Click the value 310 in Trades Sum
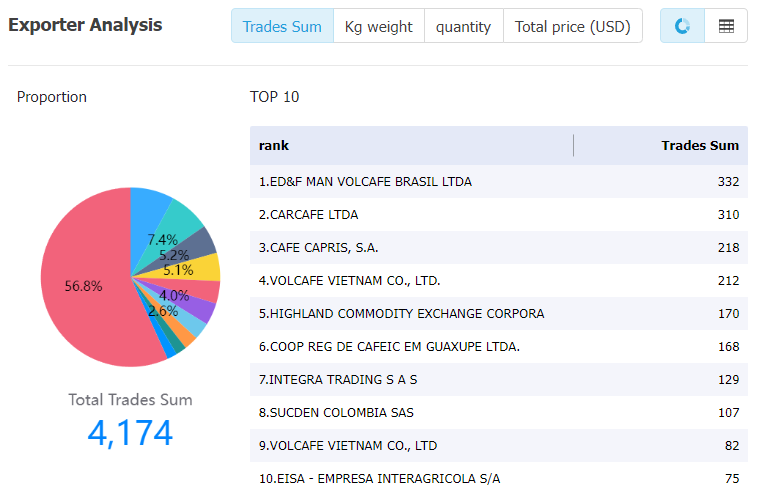Viewport: 757px width, 493px height. coord(728,214)
